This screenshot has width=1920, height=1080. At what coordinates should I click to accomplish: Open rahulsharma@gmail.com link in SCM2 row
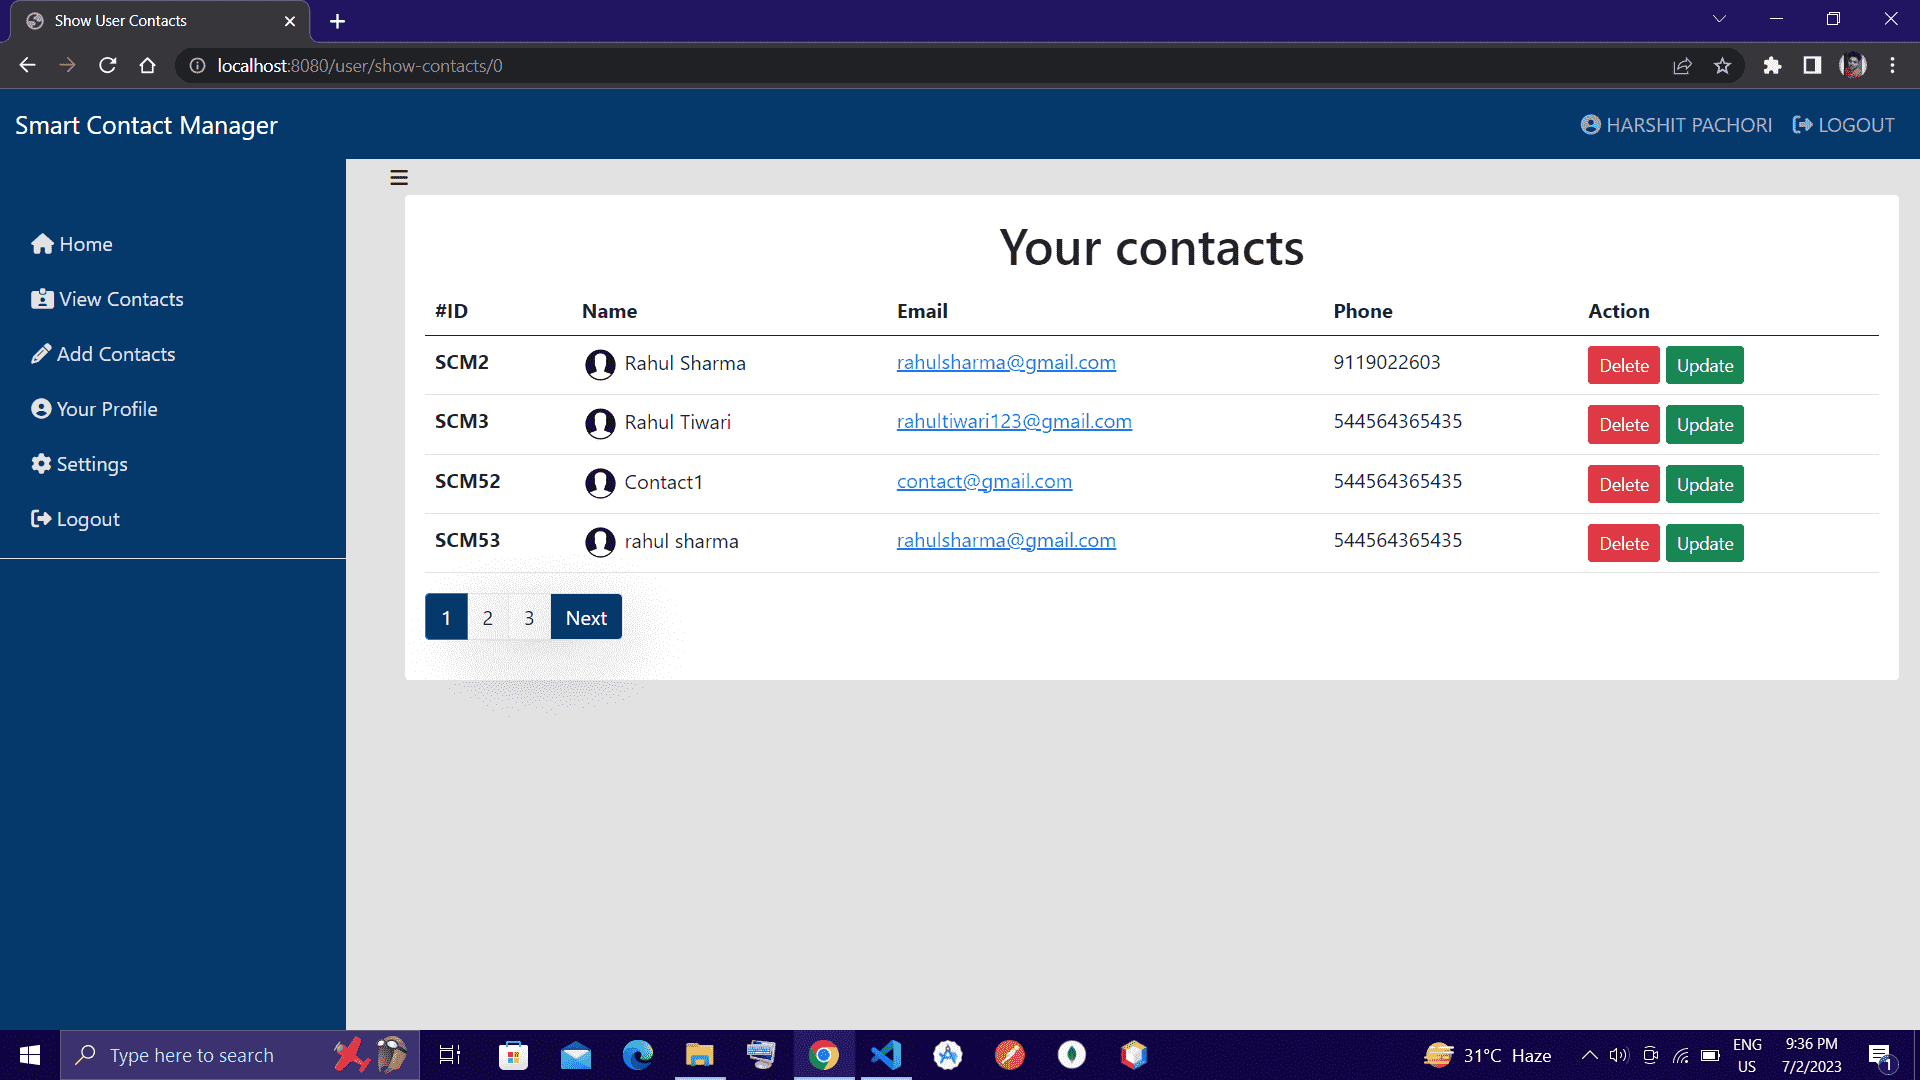pyautogui.click(x=1006, y=362)
